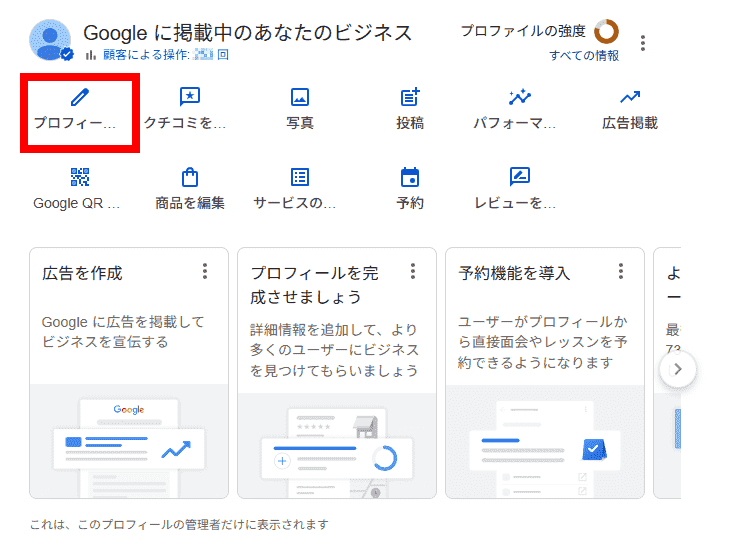The height and width of the screenshot is (549, 742).
Task: Open the サービスの... list icon
Action: (300, 177)
